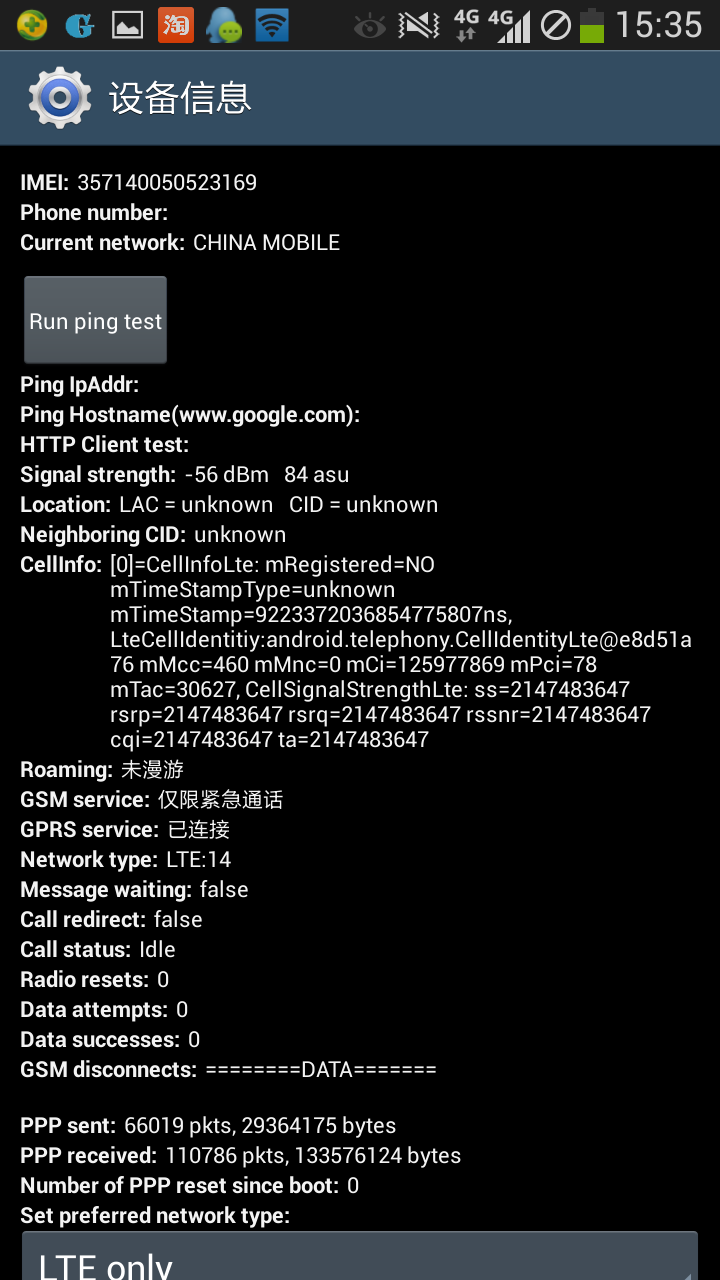Screen dimensions: 720x1280
Task: Tap the 15:35 clock in status bar
Action: [659, 25]
